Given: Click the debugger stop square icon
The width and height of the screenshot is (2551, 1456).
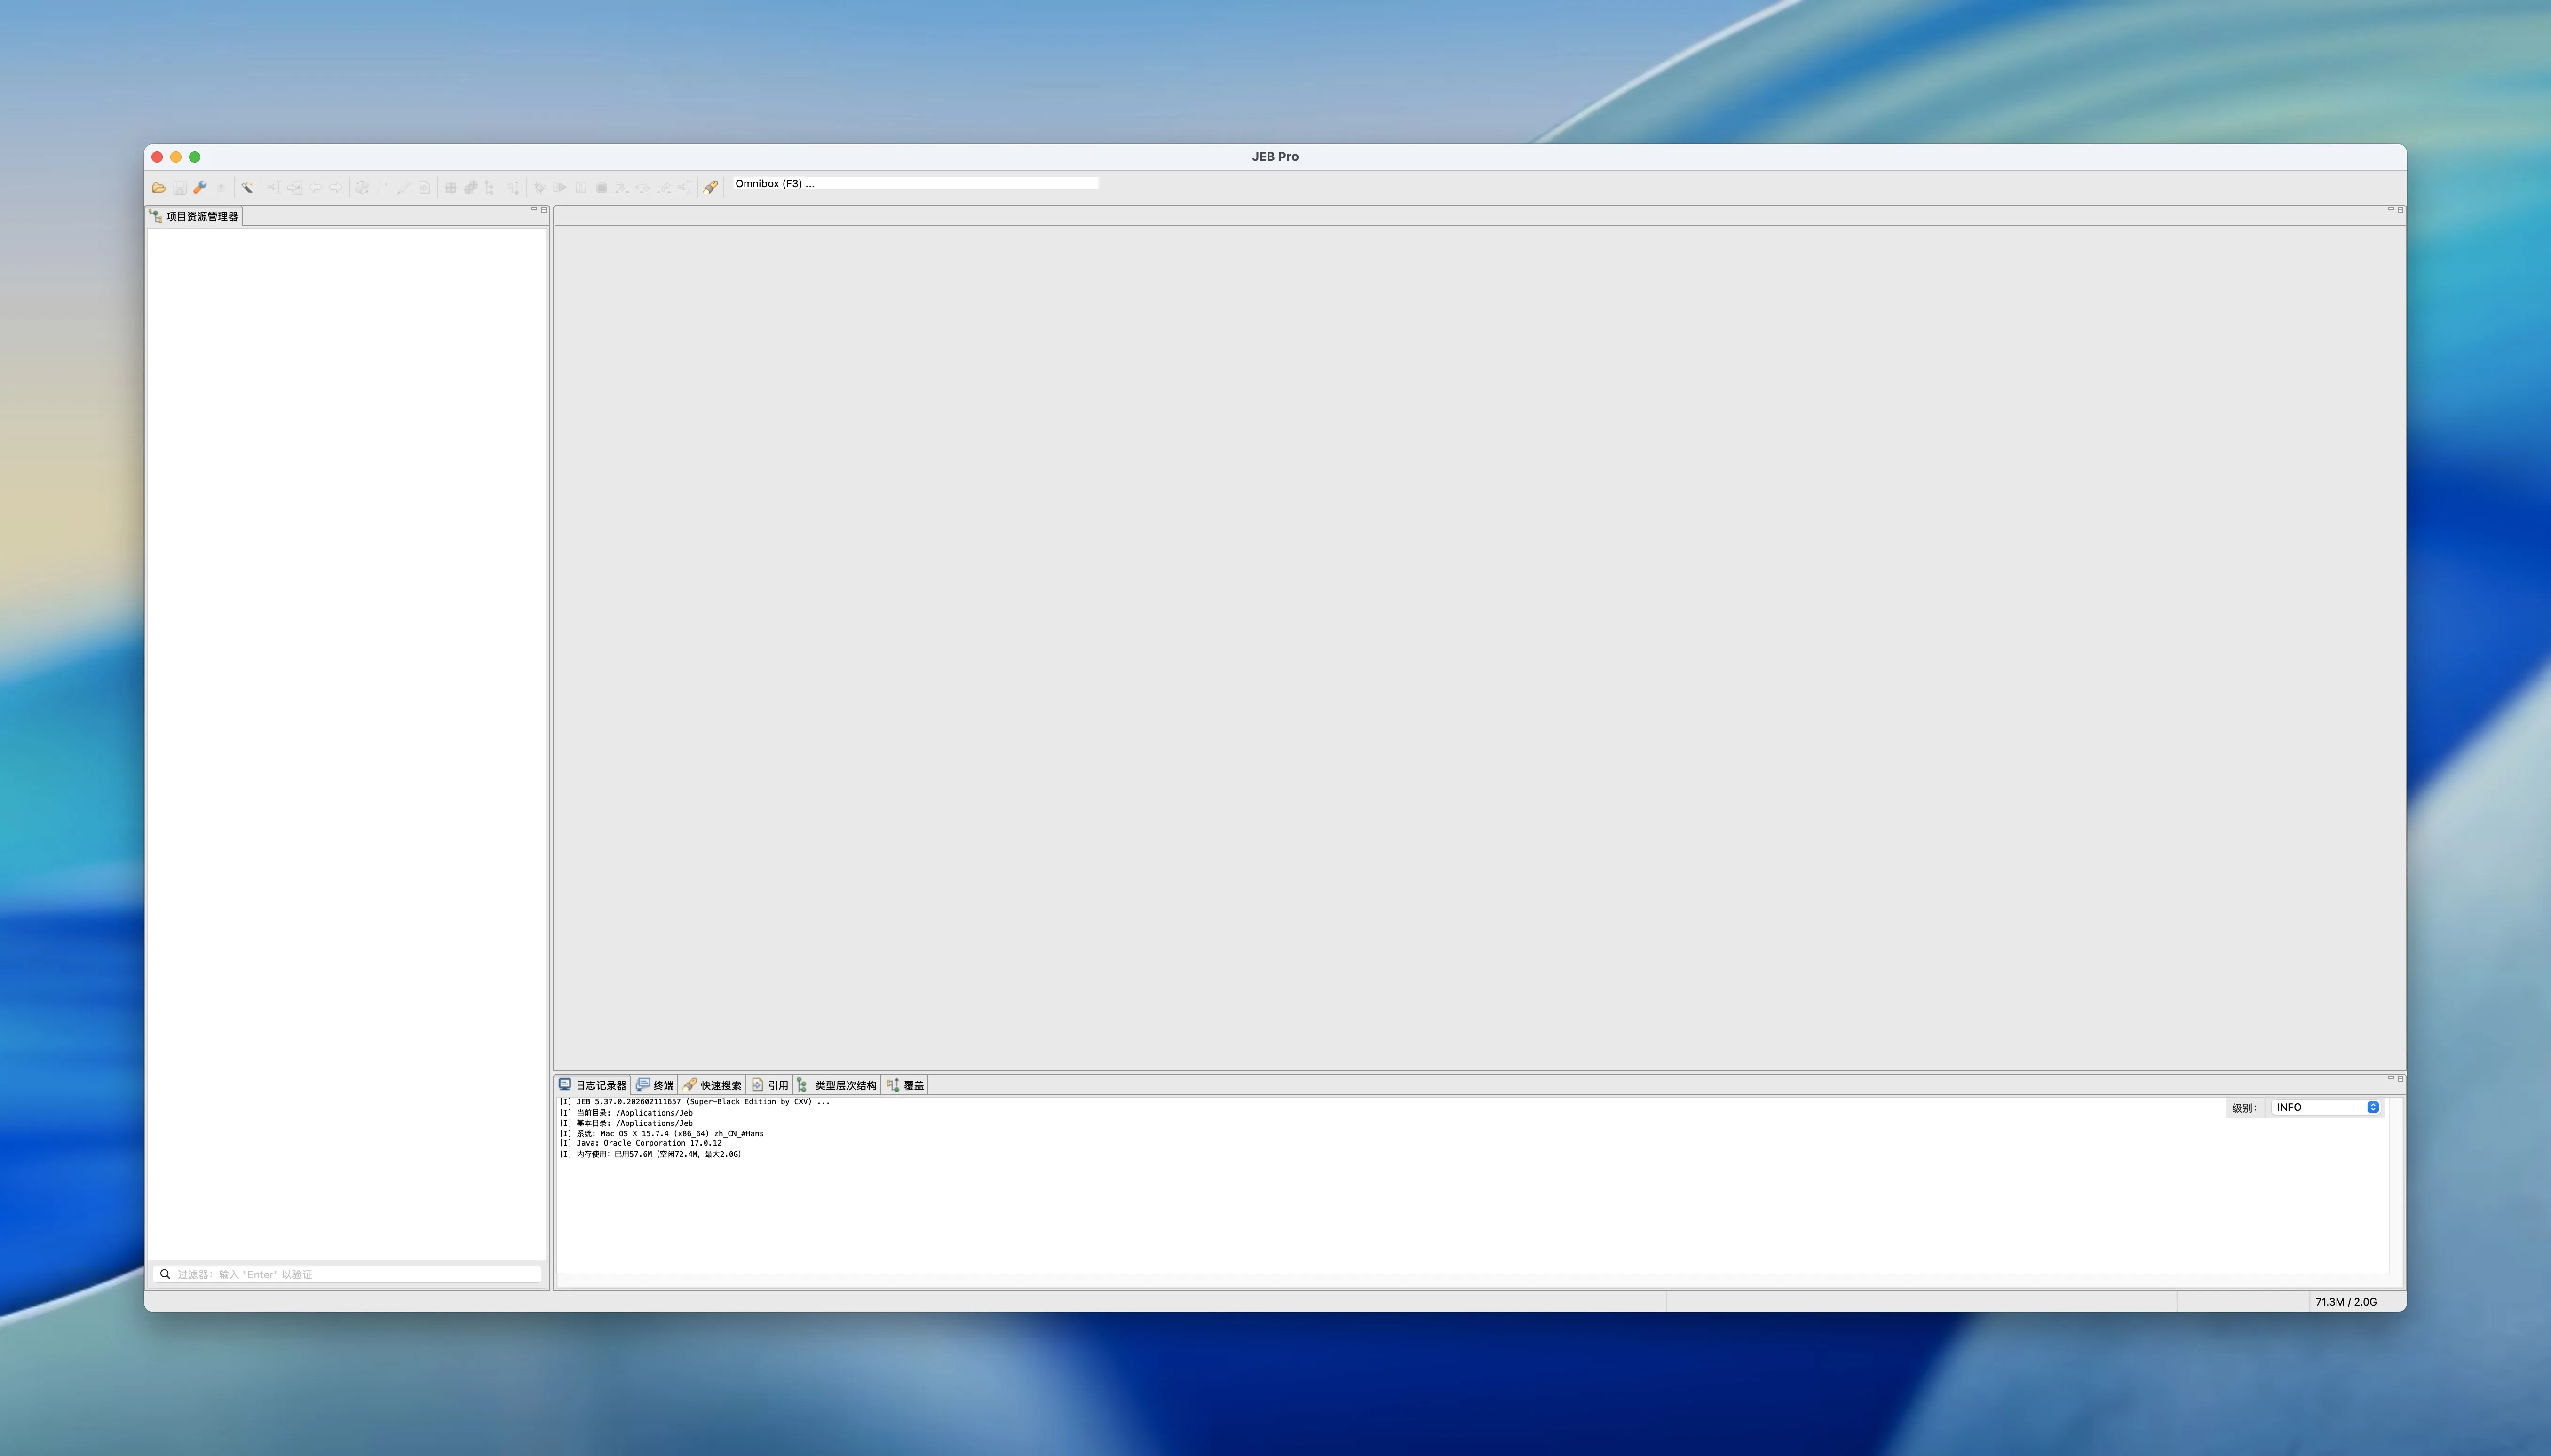Looking at the screenshot, I should [x=602, y=187].
